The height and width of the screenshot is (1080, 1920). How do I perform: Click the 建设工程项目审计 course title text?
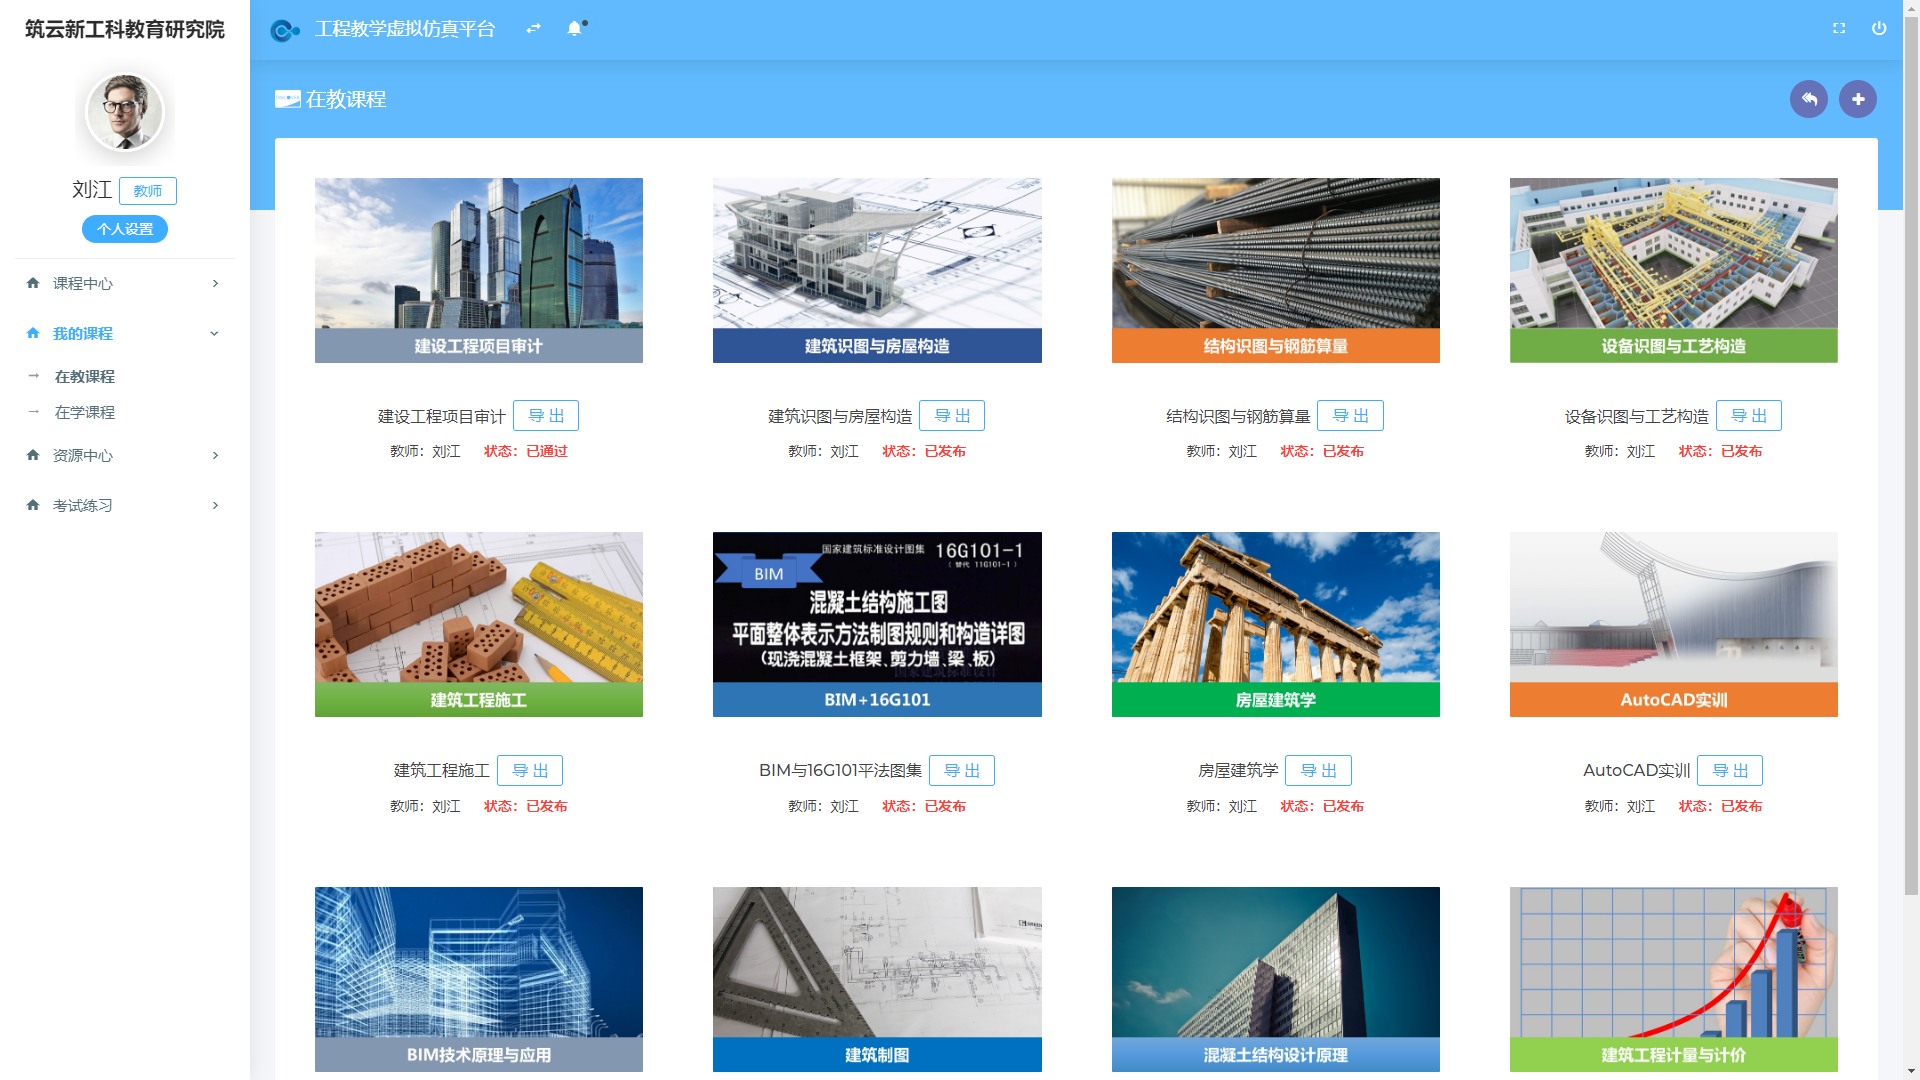pyautogui.click(x=441, y=417)
